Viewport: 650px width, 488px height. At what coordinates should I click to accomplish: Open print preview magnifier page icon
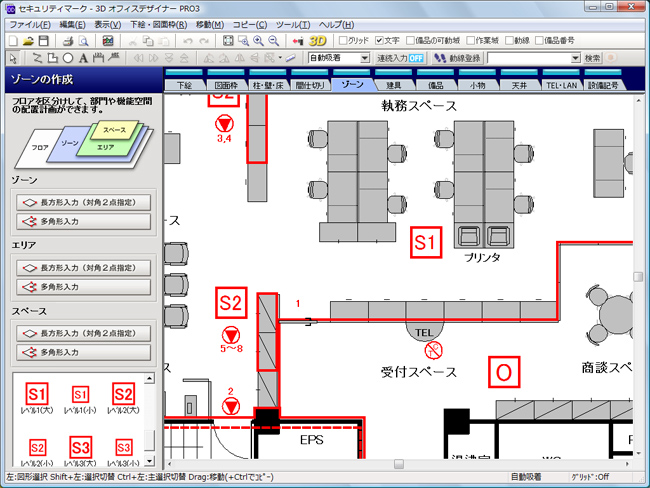pos(83,41)
